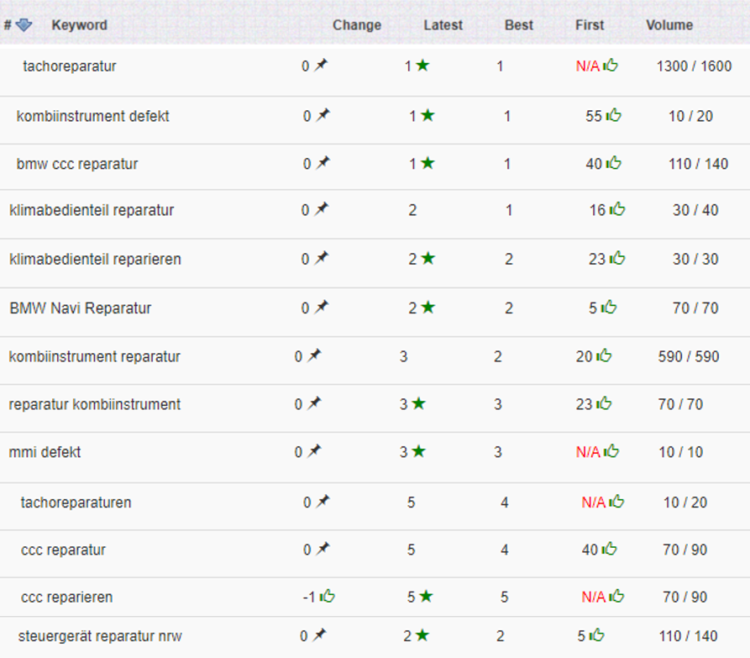Select the keyword bmw ccc reparatur
750x658 pixels.
pos(77,164)
